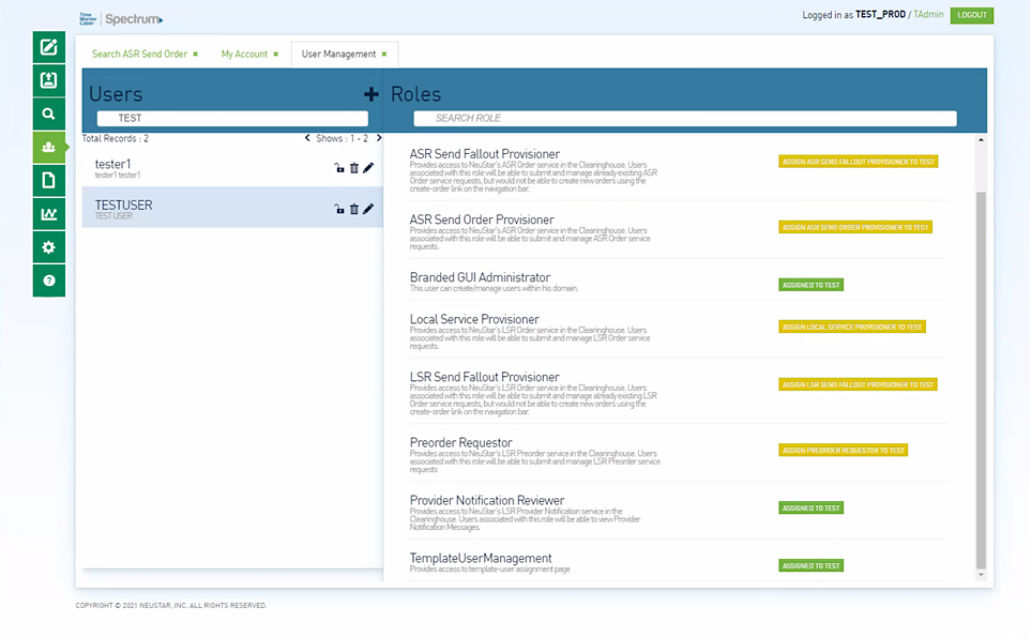Go to next page of user records
The height and width of the screenshot is (637, 1030).
(x=379, y=138)
